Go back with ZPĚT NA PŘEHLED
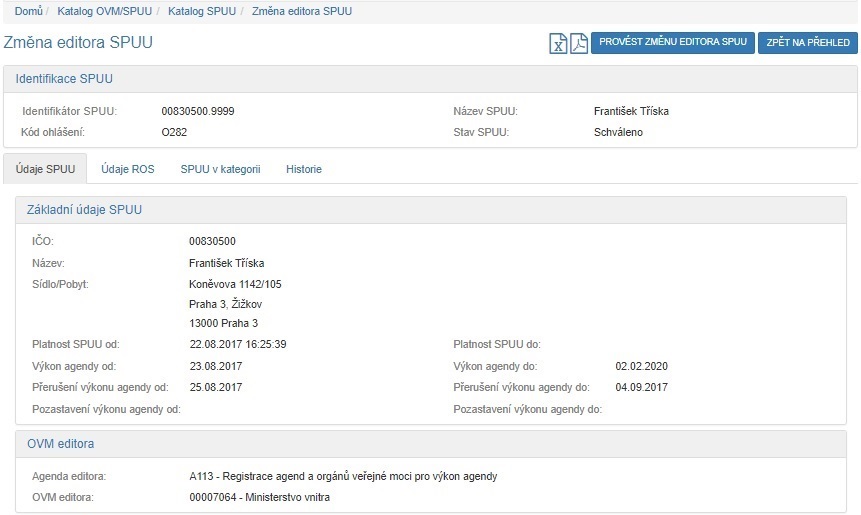This screenshot has width=861, height=515. click(x=807, y=43)
